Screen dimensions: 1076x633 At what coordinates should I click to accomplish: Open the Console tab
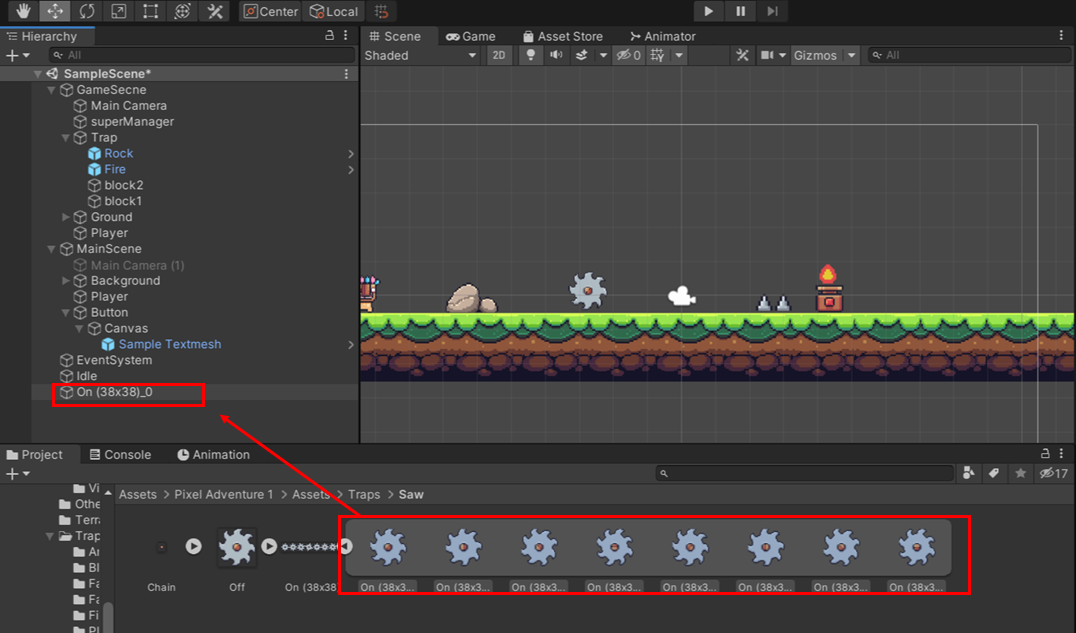coord(120,454)
